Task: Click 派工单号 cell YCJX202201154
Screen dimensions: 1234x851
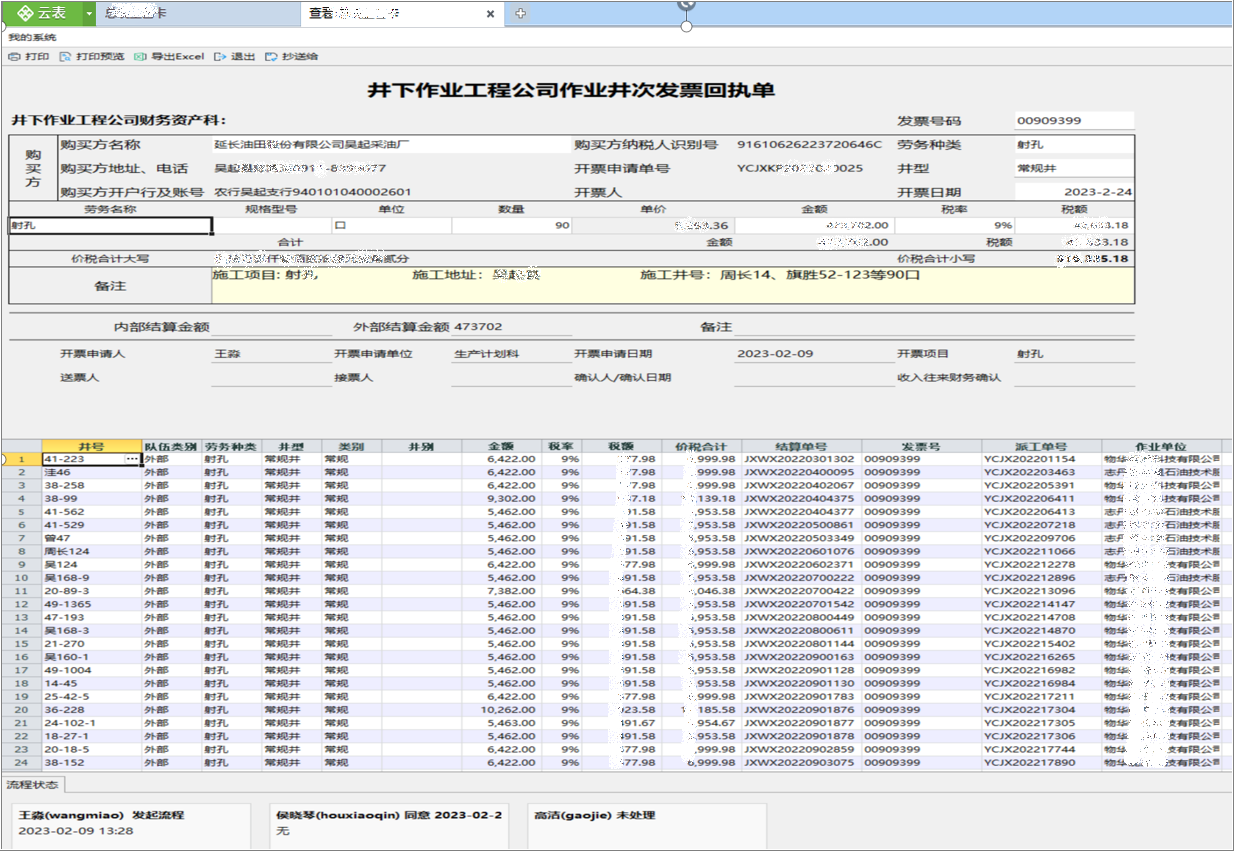Action: 1041,459
